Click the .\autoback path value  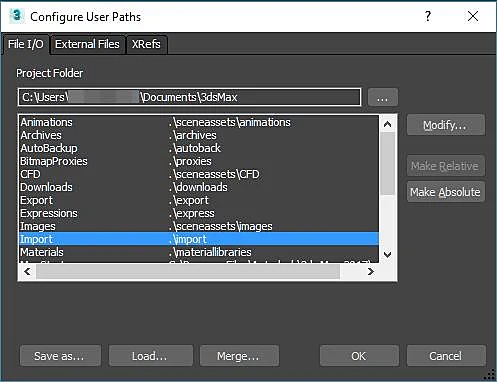(195, 148)
